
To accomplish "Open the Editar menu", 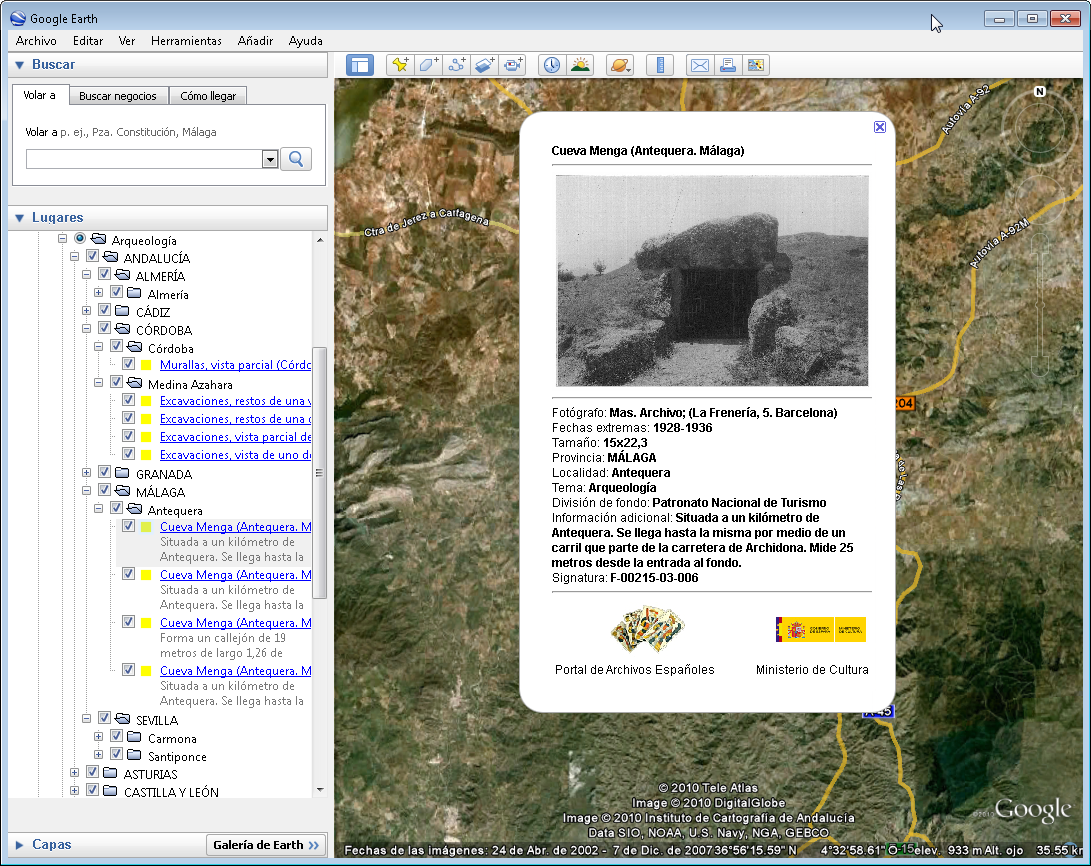I will 88,41.
